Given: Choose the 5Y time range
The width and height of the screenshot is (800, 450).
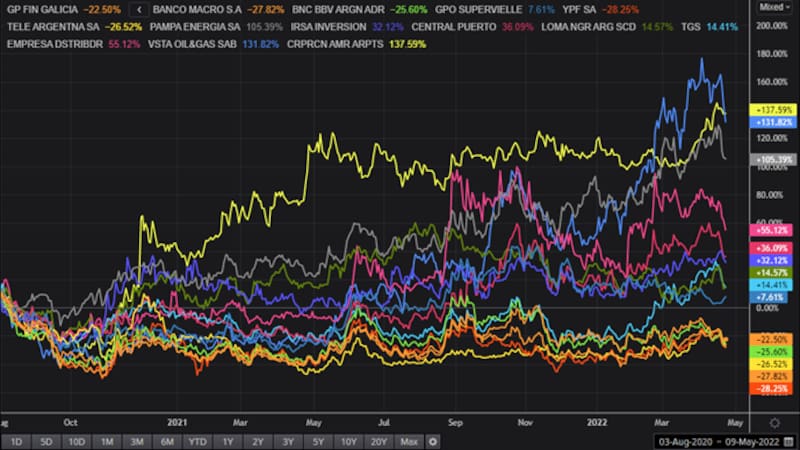Looking at the screenshot, I should tap(317, 441).
